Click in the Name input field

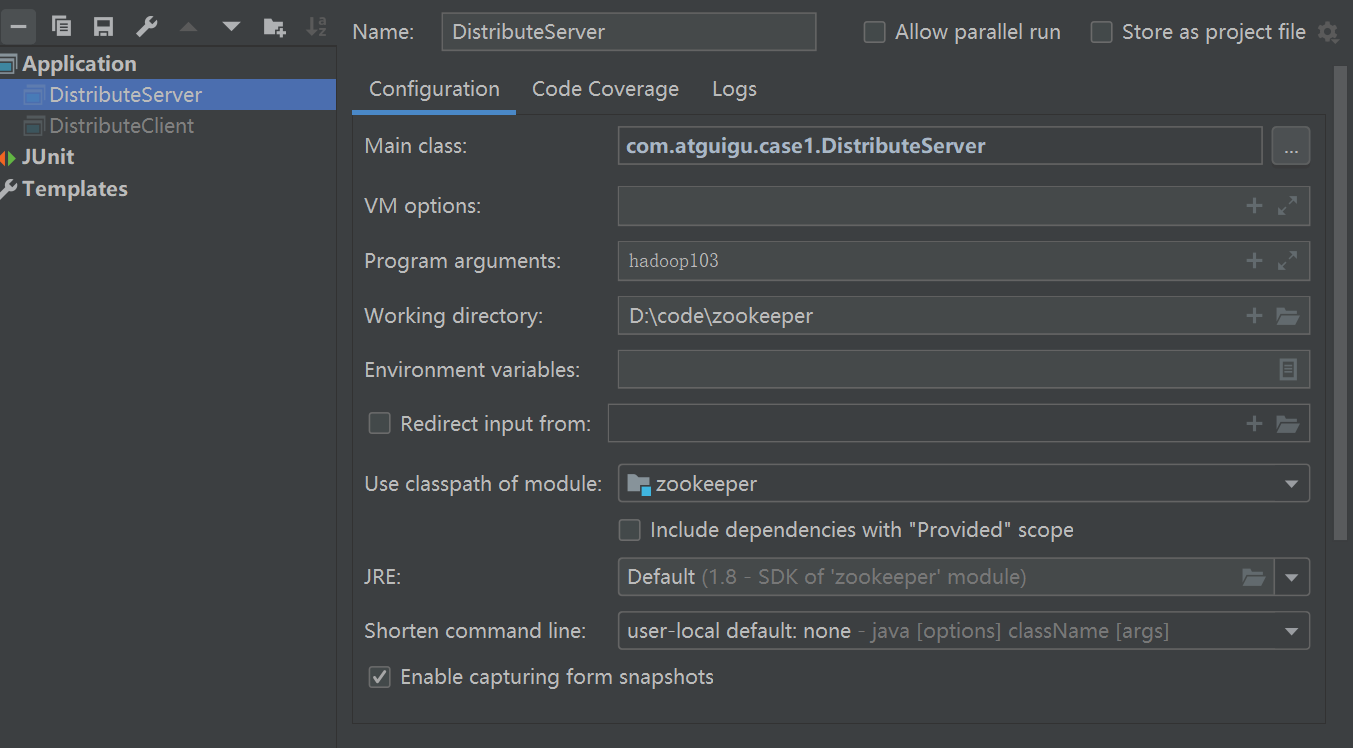(629, 32)
